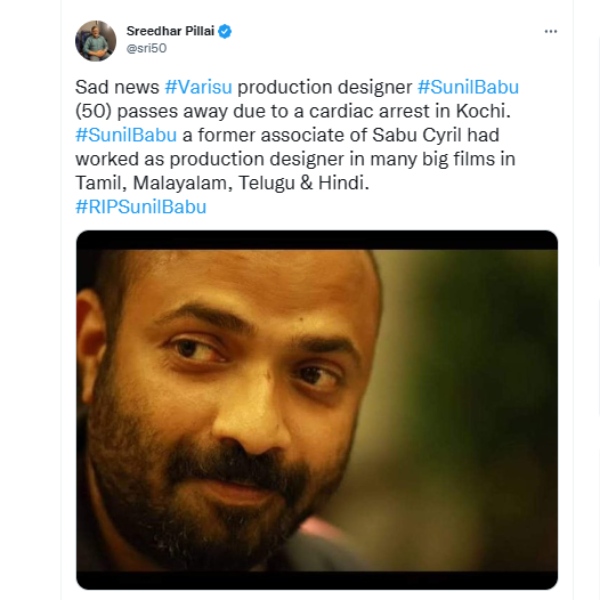Click the phrase "worked as production designer"
This screenshot has height=600, width=600.
pos(201,159)
